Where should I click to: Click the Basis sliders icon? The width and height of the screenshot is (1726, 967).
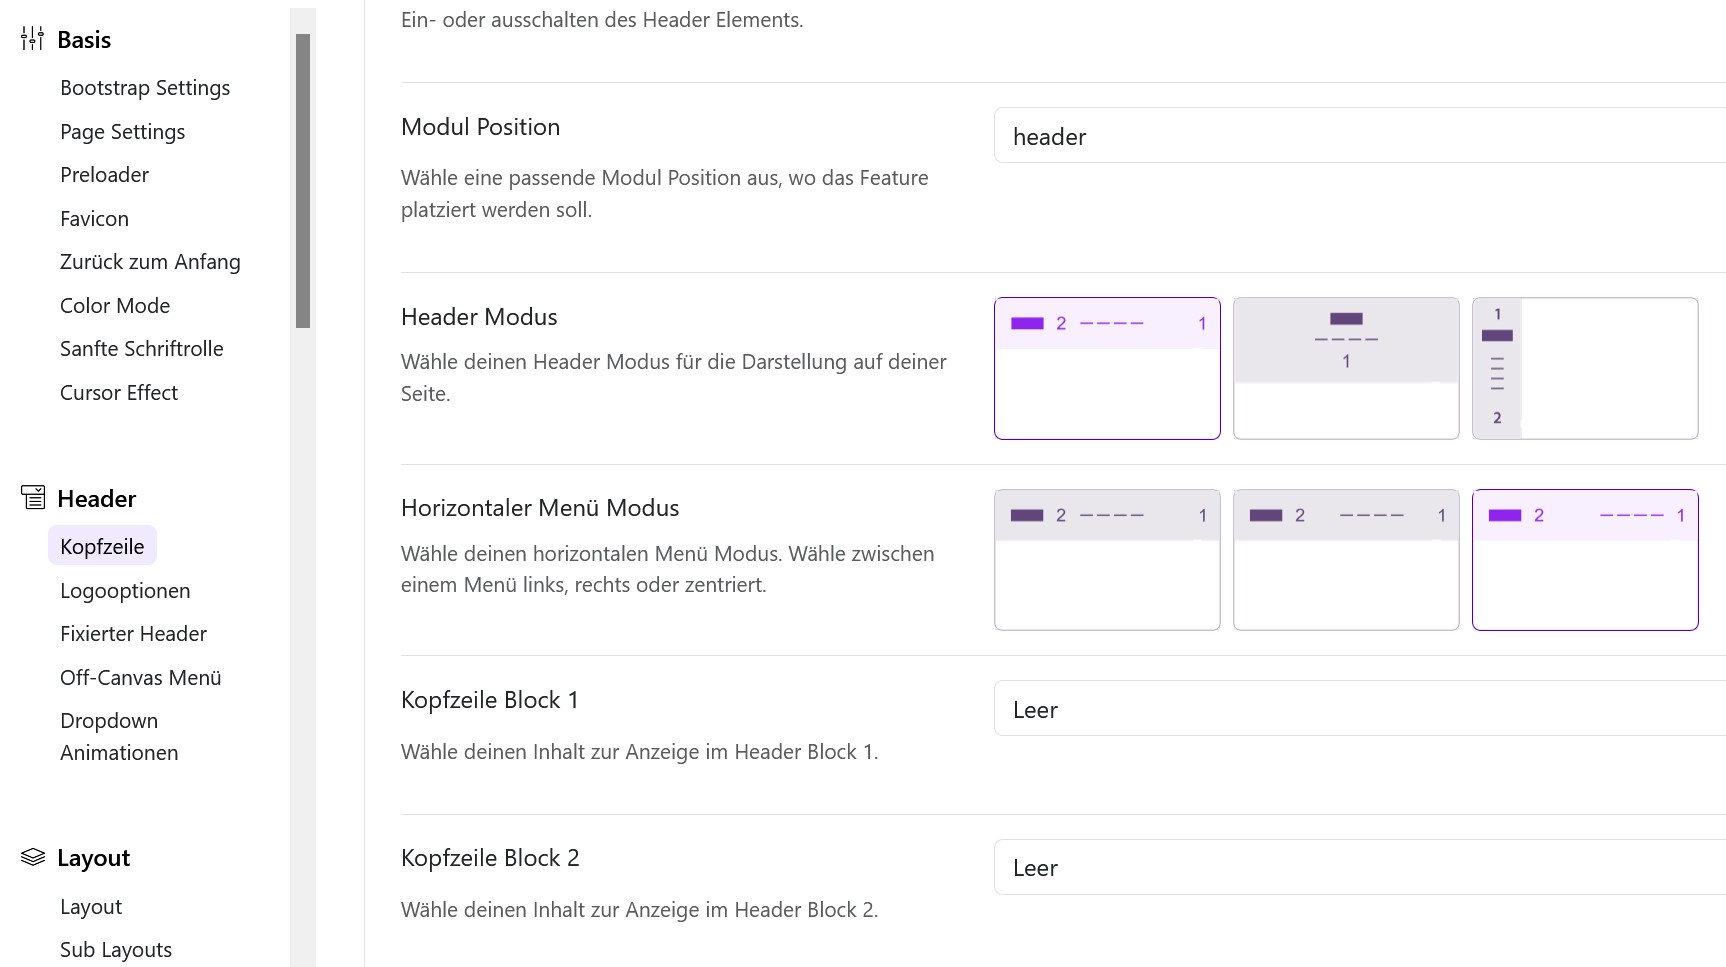(x=33, y=38)
